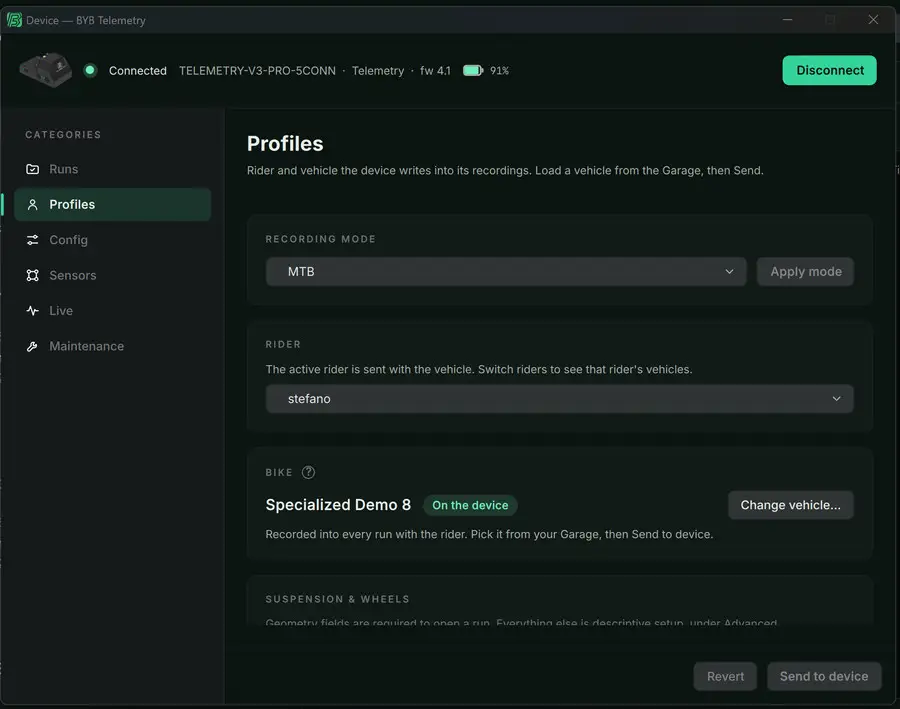Screen dimensions: 900x709
Task: Click the battery level icon
Action: coord(473,70)
